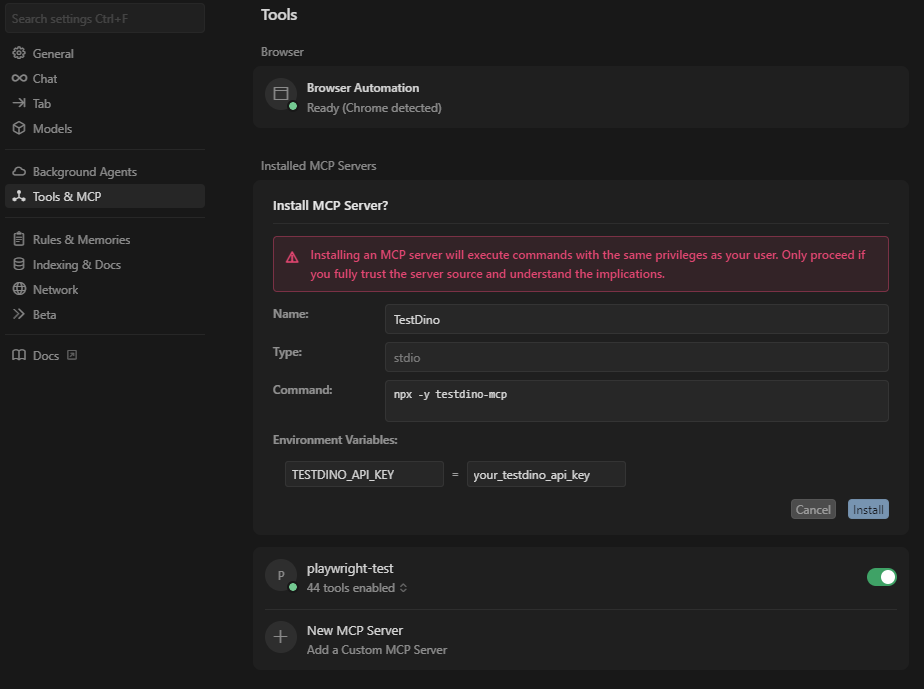This screenshot has height=689, width=924.
Task: Click the Search settings field
Action: pos(105,18)
